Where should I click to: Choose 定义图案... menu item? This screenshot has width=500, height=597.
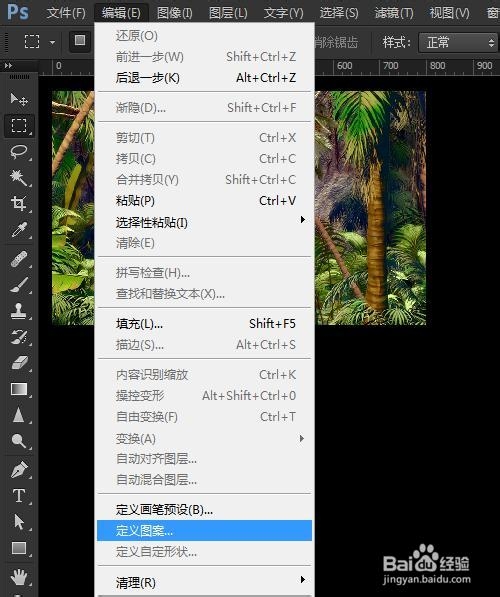click(x=204, y=530)
